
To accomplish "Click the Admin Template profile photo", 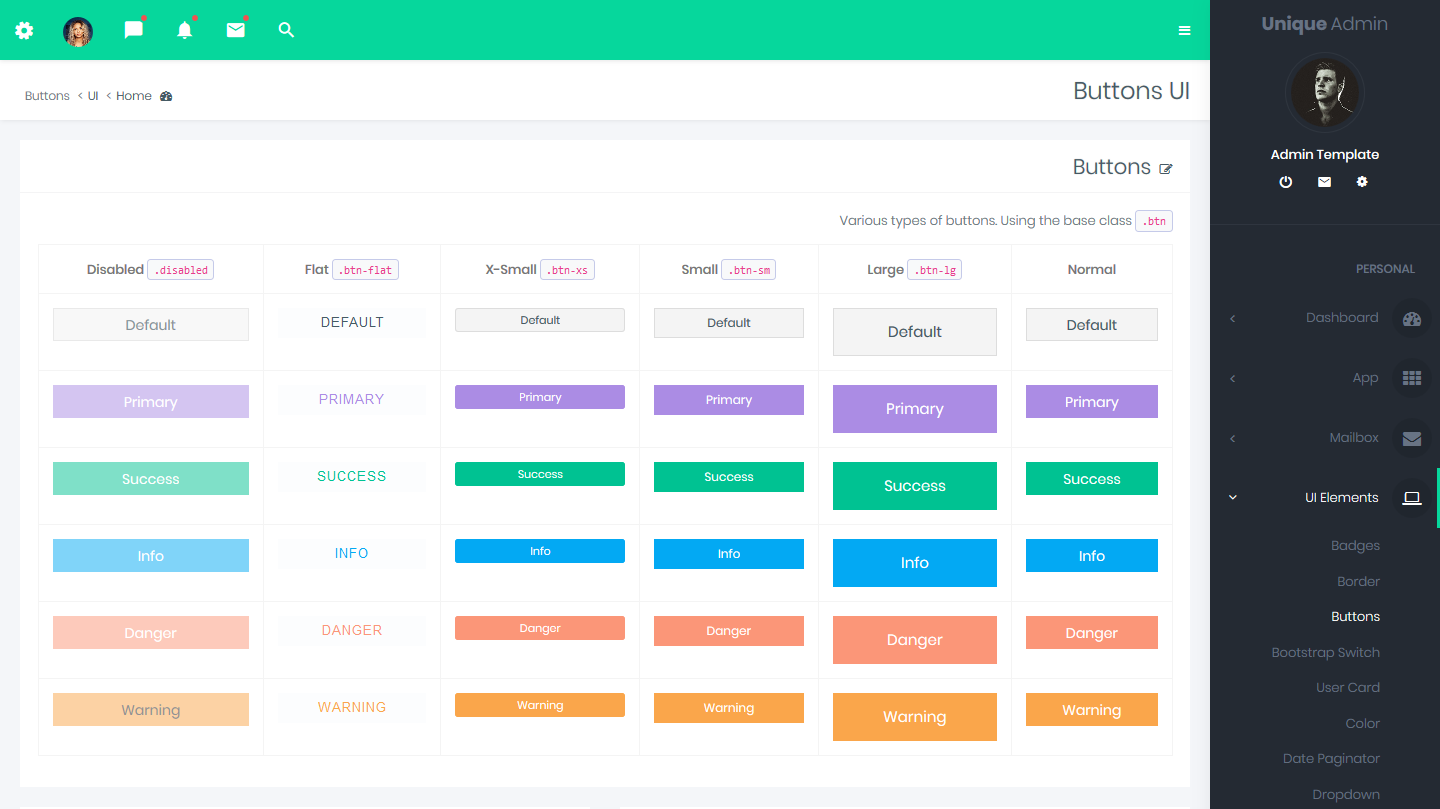I will [1325, 92].
